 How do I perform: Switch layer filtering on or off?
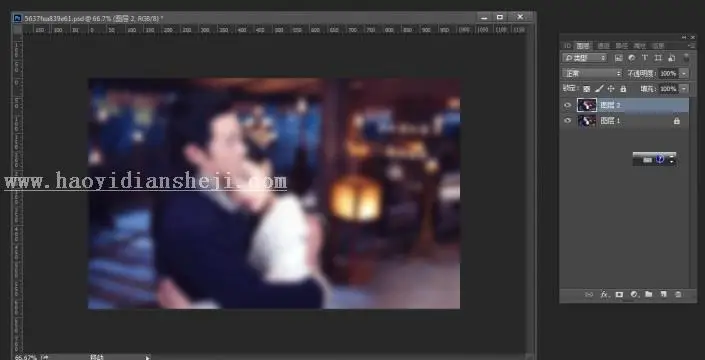(x=686, y=58)
